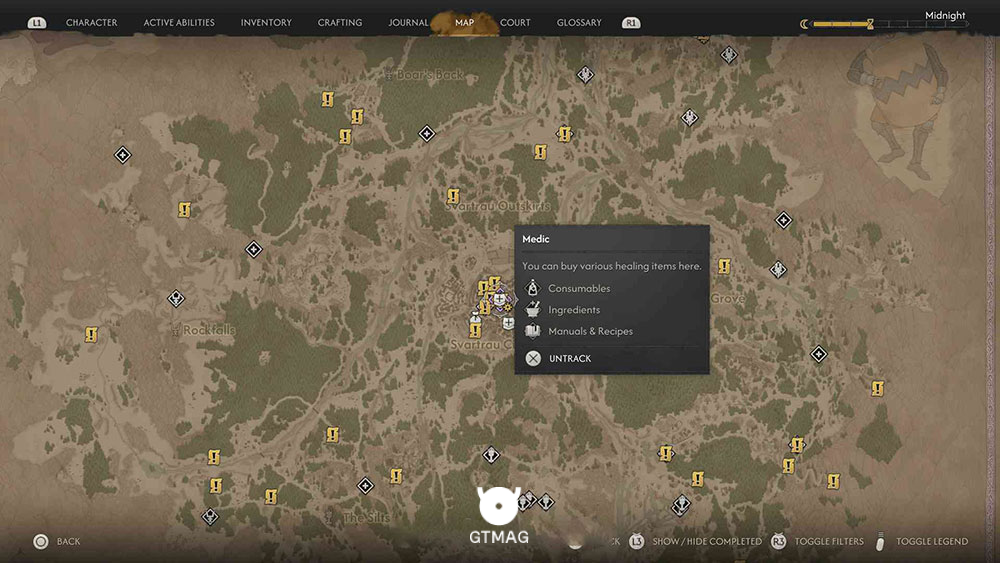This screenshot has height=563, width=1000.
Task: Select quest marker directly above Svartrau Outskirts label
Action: click(453, 196)
